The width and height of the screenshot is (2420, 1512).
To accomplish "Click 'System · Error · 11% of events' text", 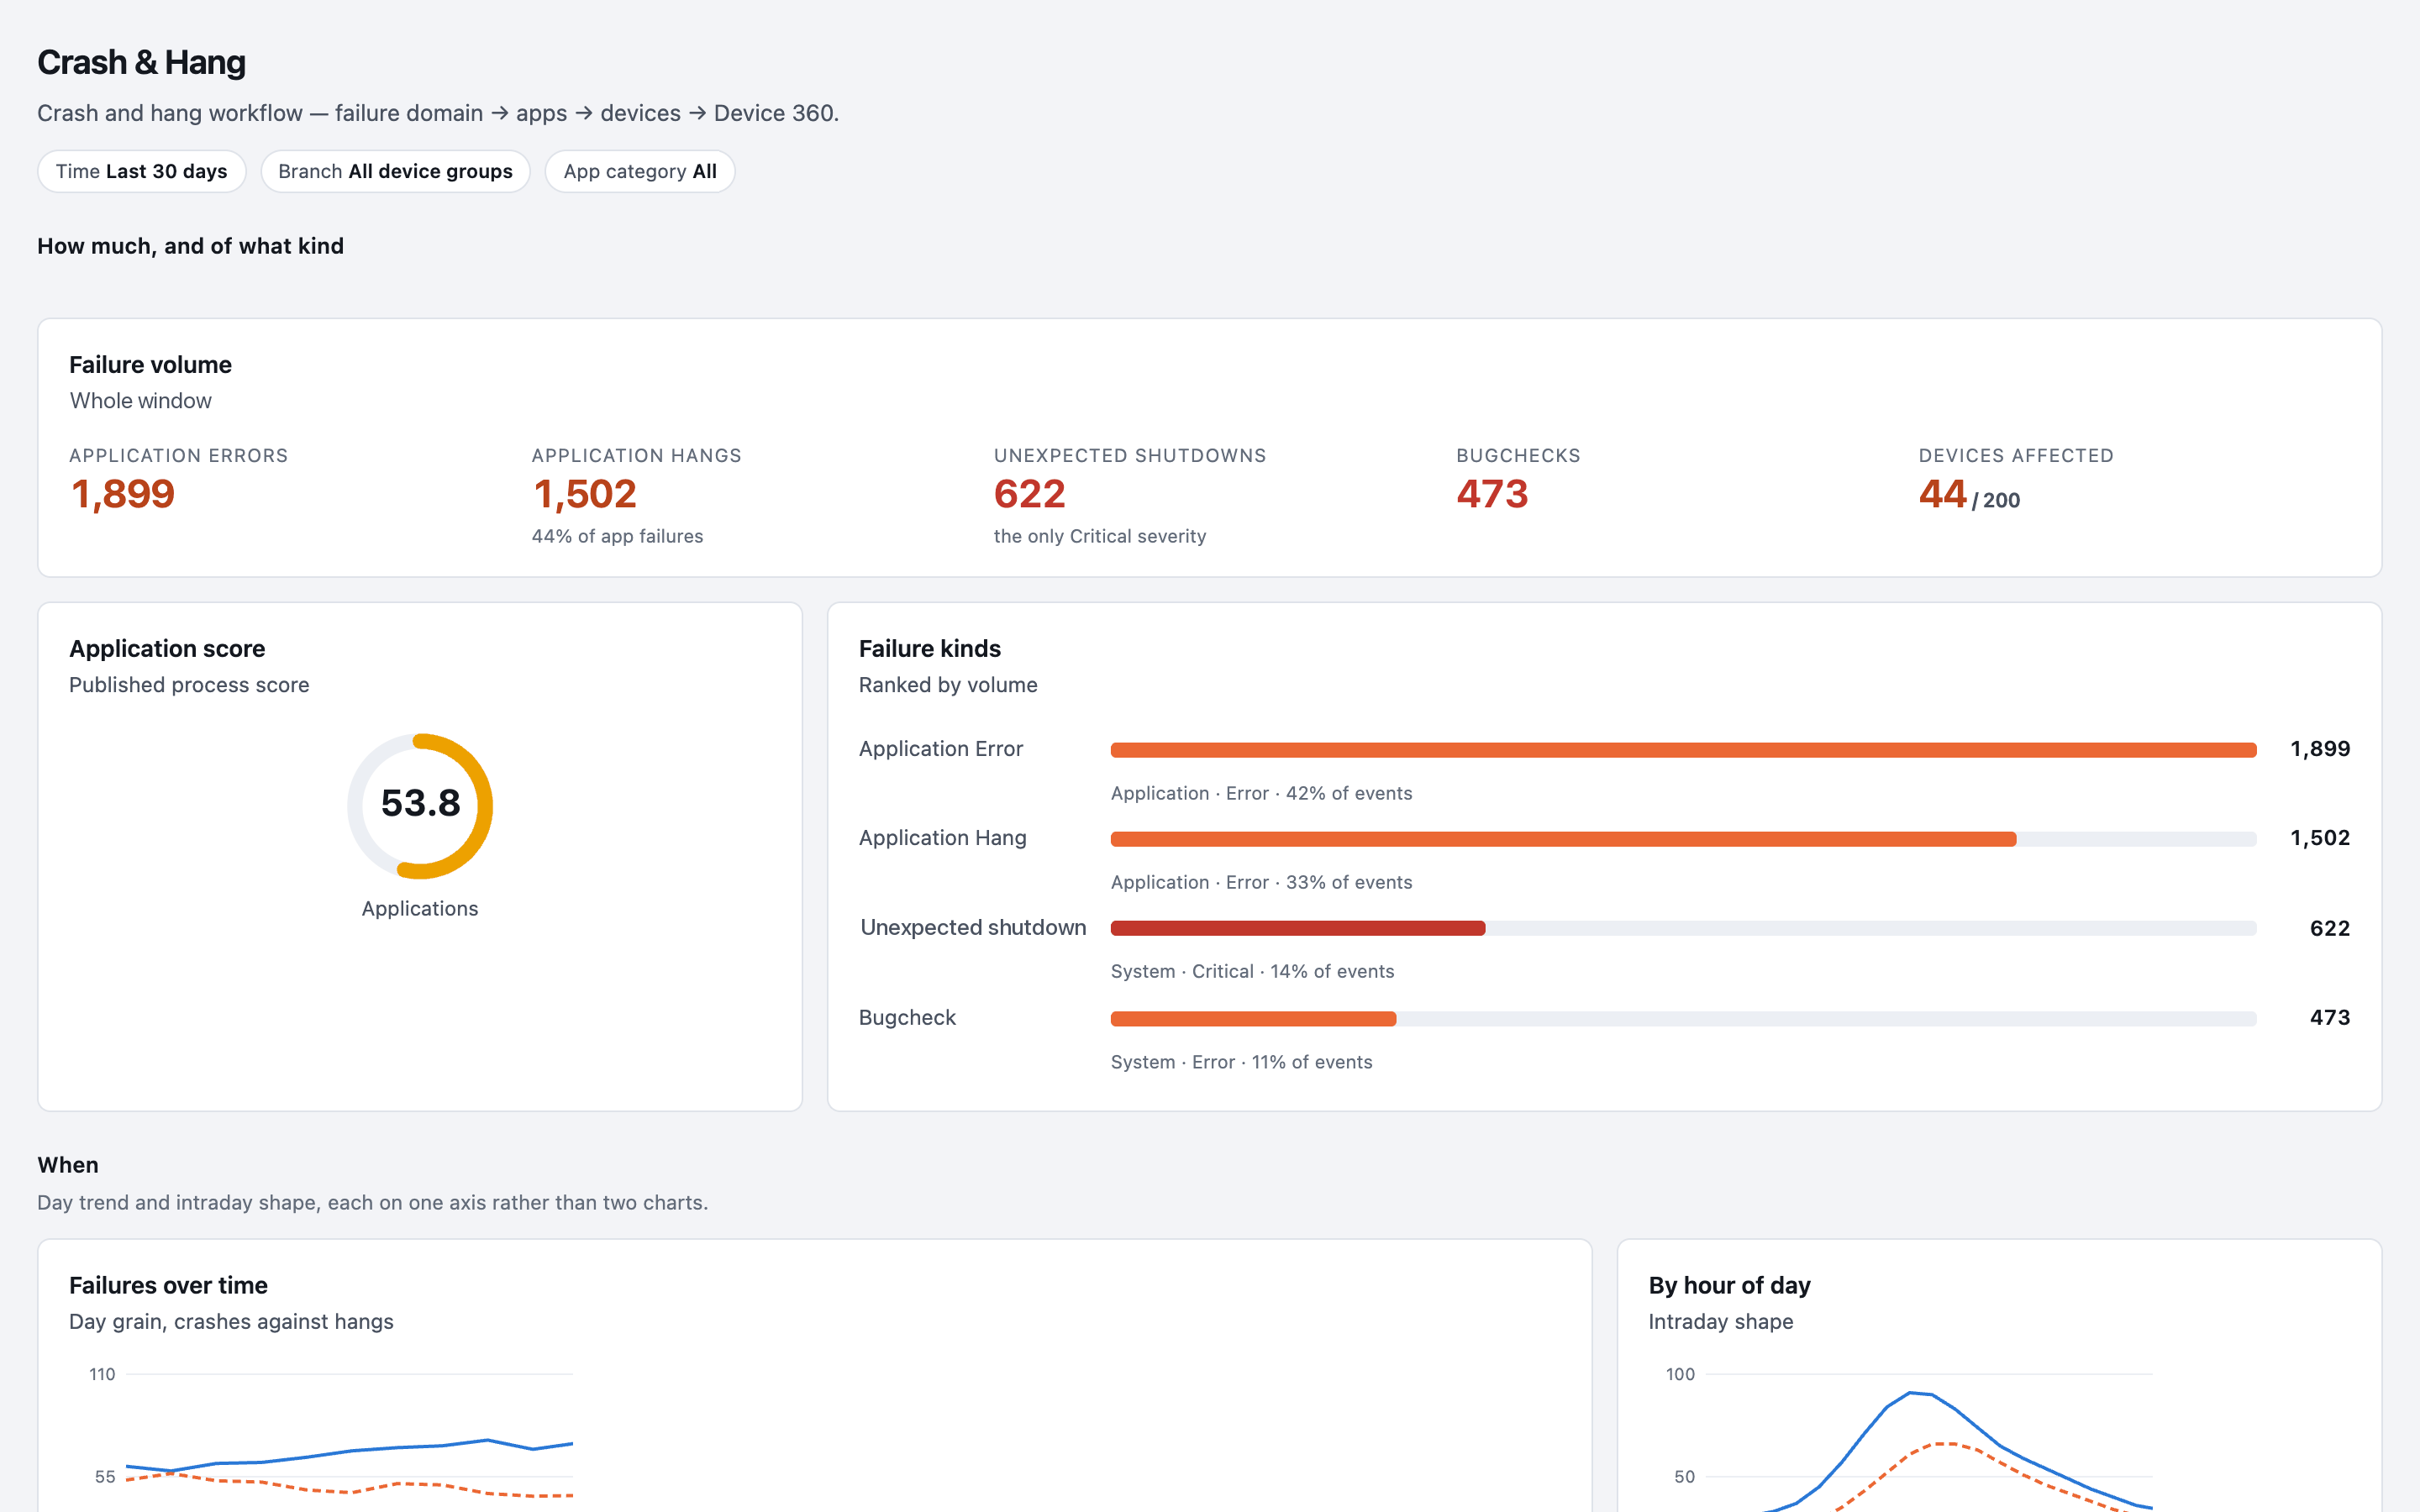I will click(x=1241, y=1062).
